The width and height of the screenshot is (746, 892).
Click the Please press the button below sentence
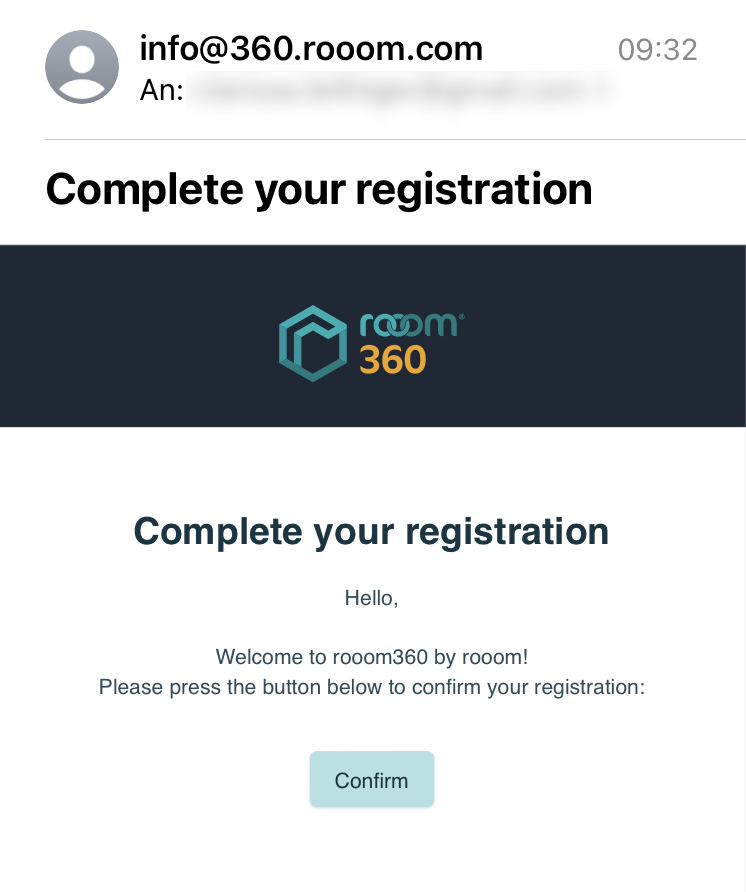click(372, 687)
